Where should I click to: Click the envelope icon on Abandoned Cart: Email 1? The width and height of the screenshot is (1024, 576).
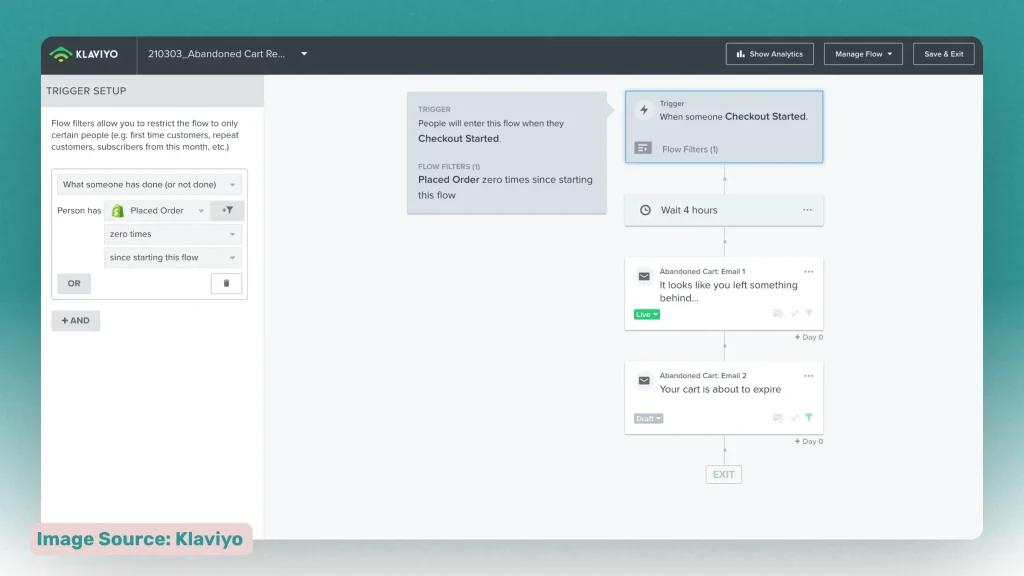click(644, 277)
